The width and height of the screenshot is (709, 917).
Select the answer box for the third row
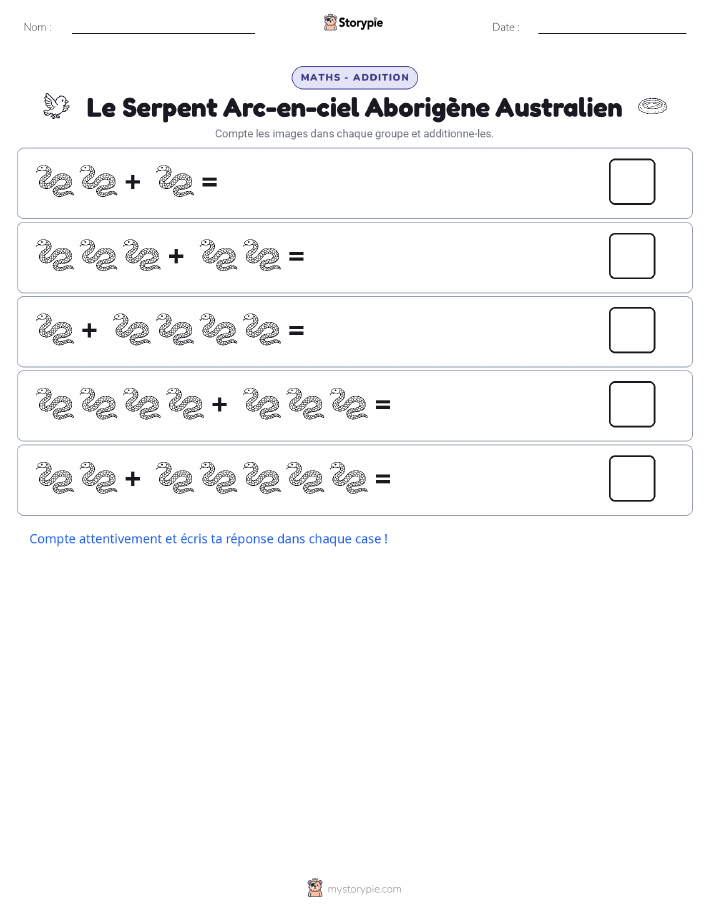pyautogui.click(x=632, y=330)
